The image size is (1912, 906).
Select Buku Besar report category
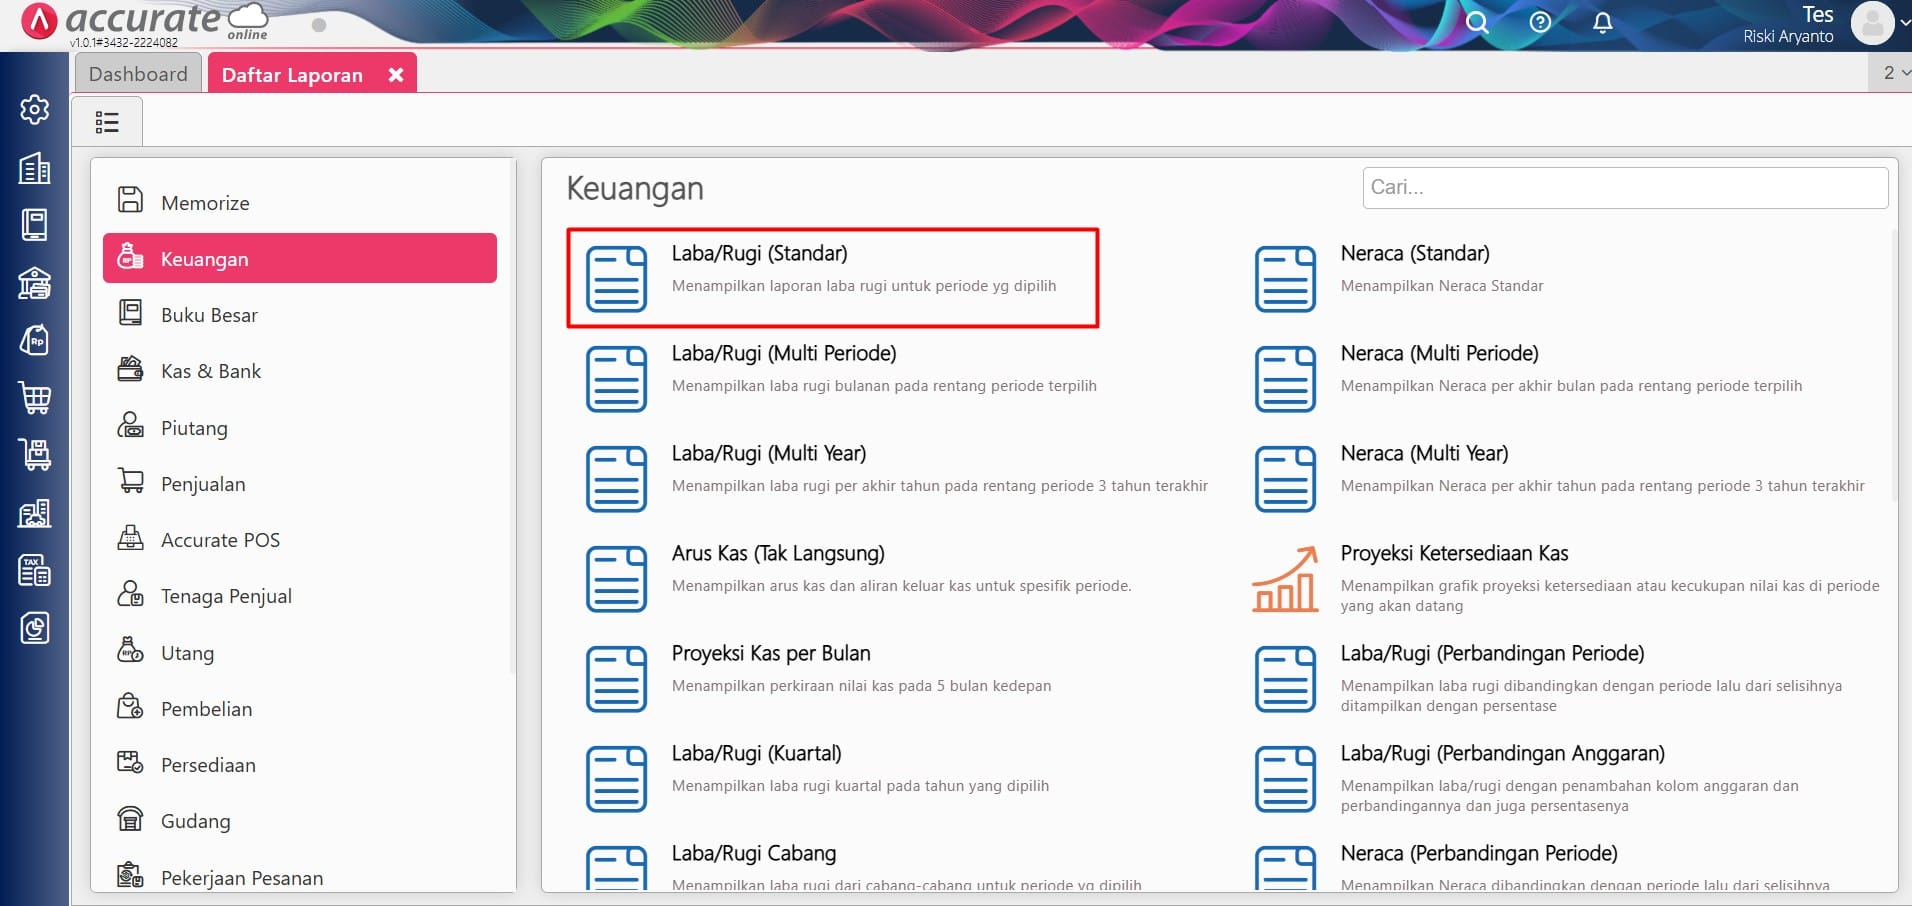(x=209, y=315)
